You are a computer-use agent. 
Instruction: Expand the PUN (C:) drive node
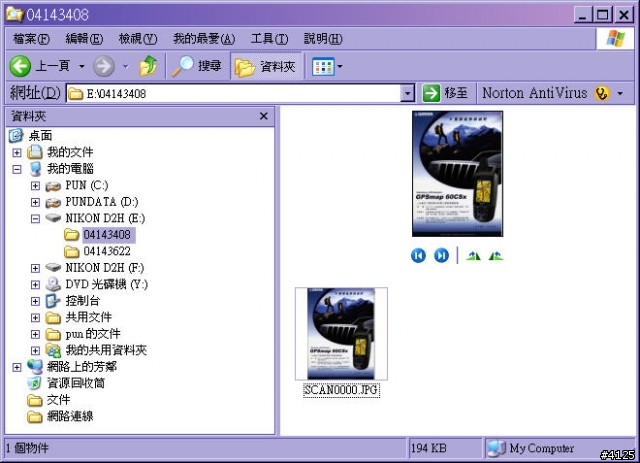click(x=36, y=186)
